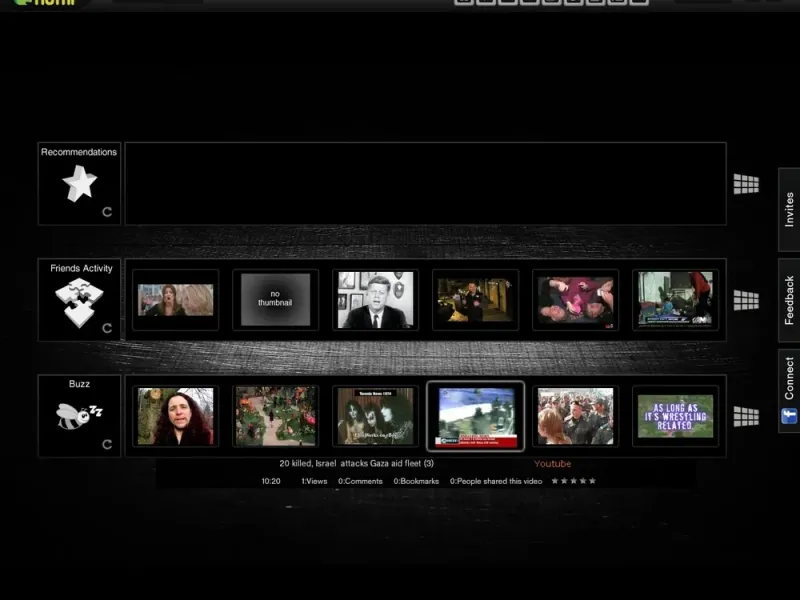This screenshot has width=800, height=600.
Task: Open grid view for Recommendations row
Action: 746,184
